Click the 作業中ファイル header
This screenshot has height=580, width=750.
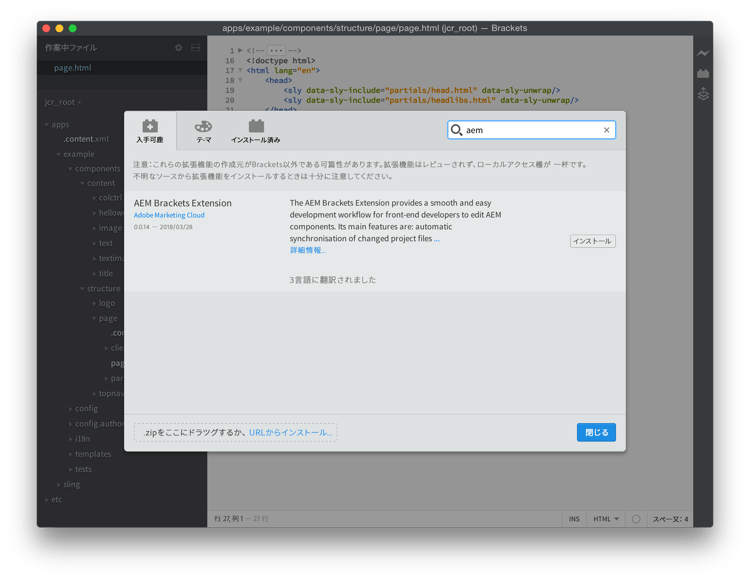point(71,48)
